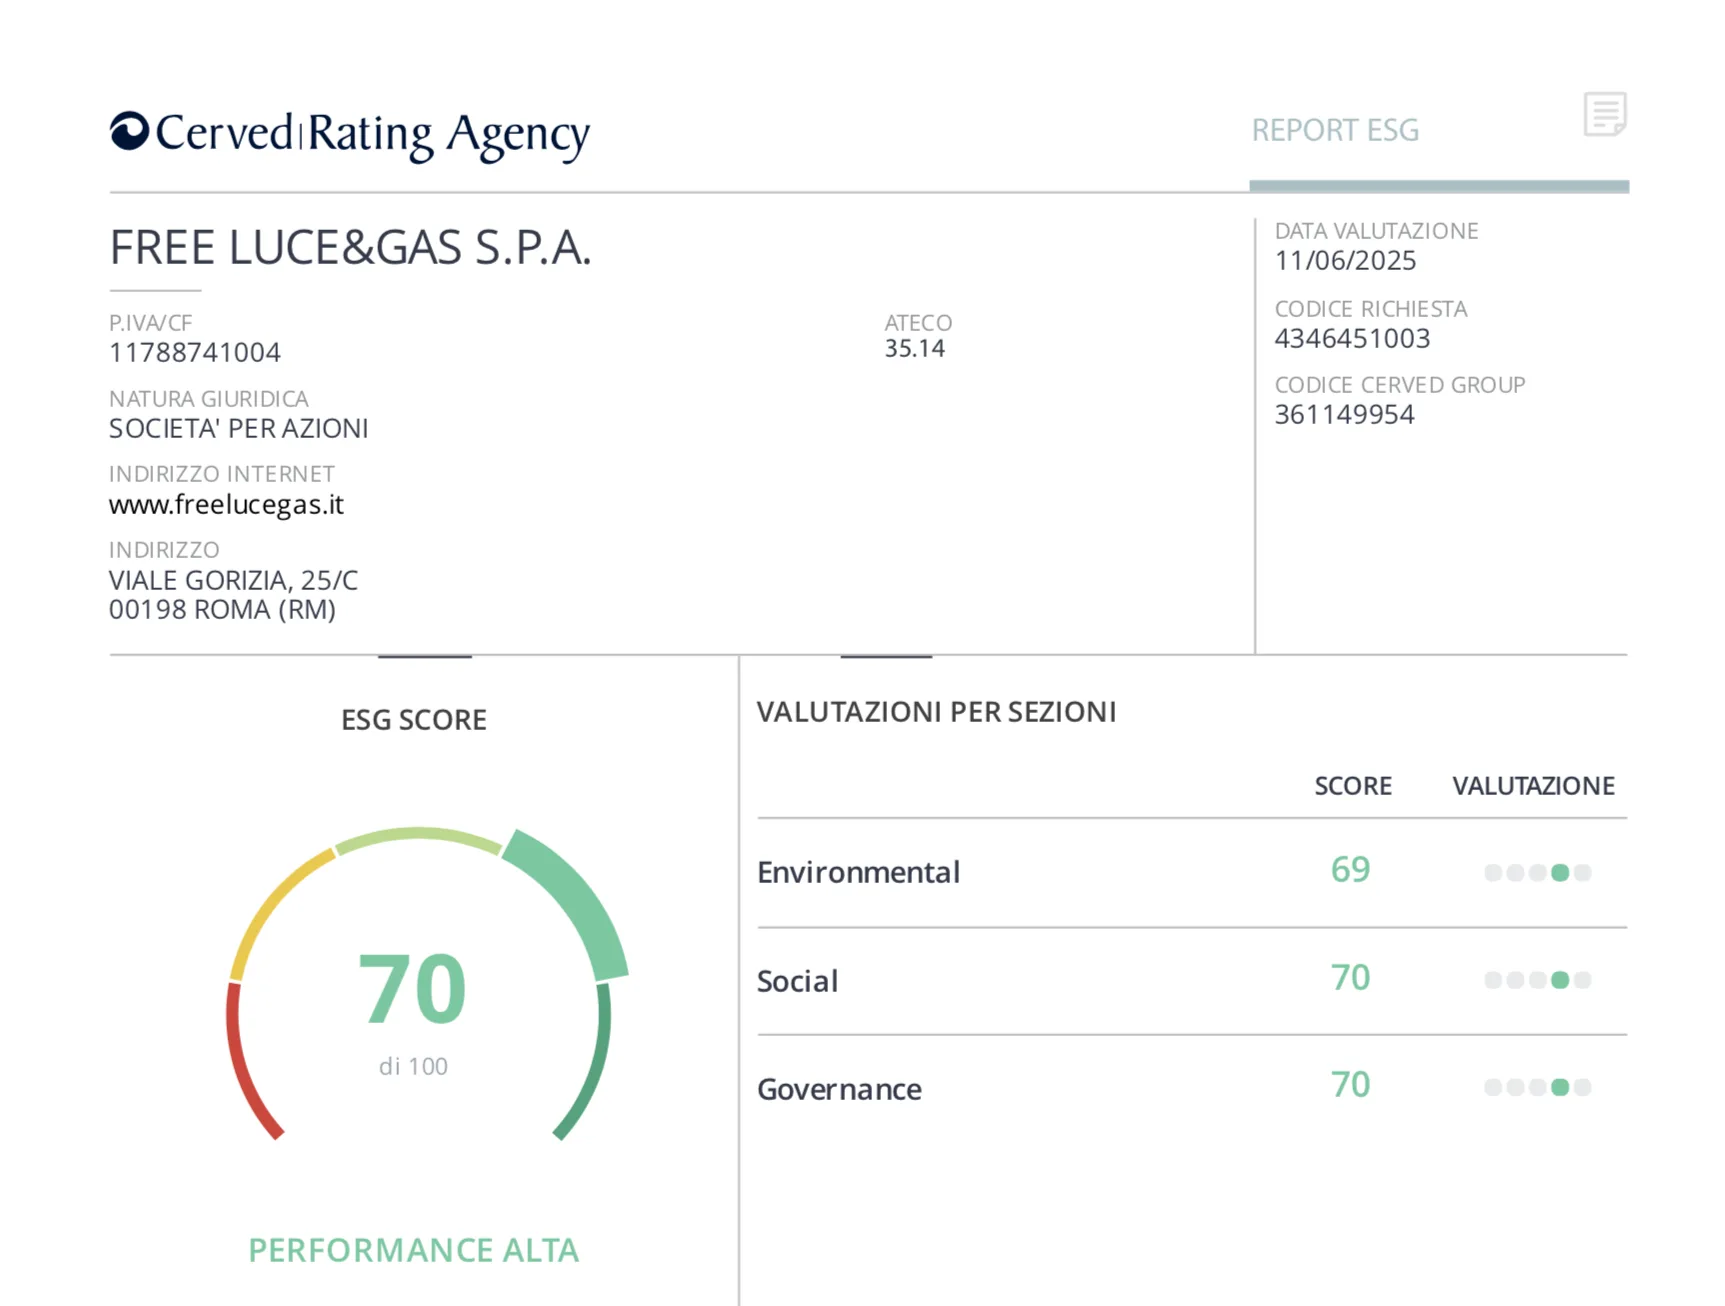
Task: Click the document icon next to REPORT ESG
Action: click(x=1605, y=114)
